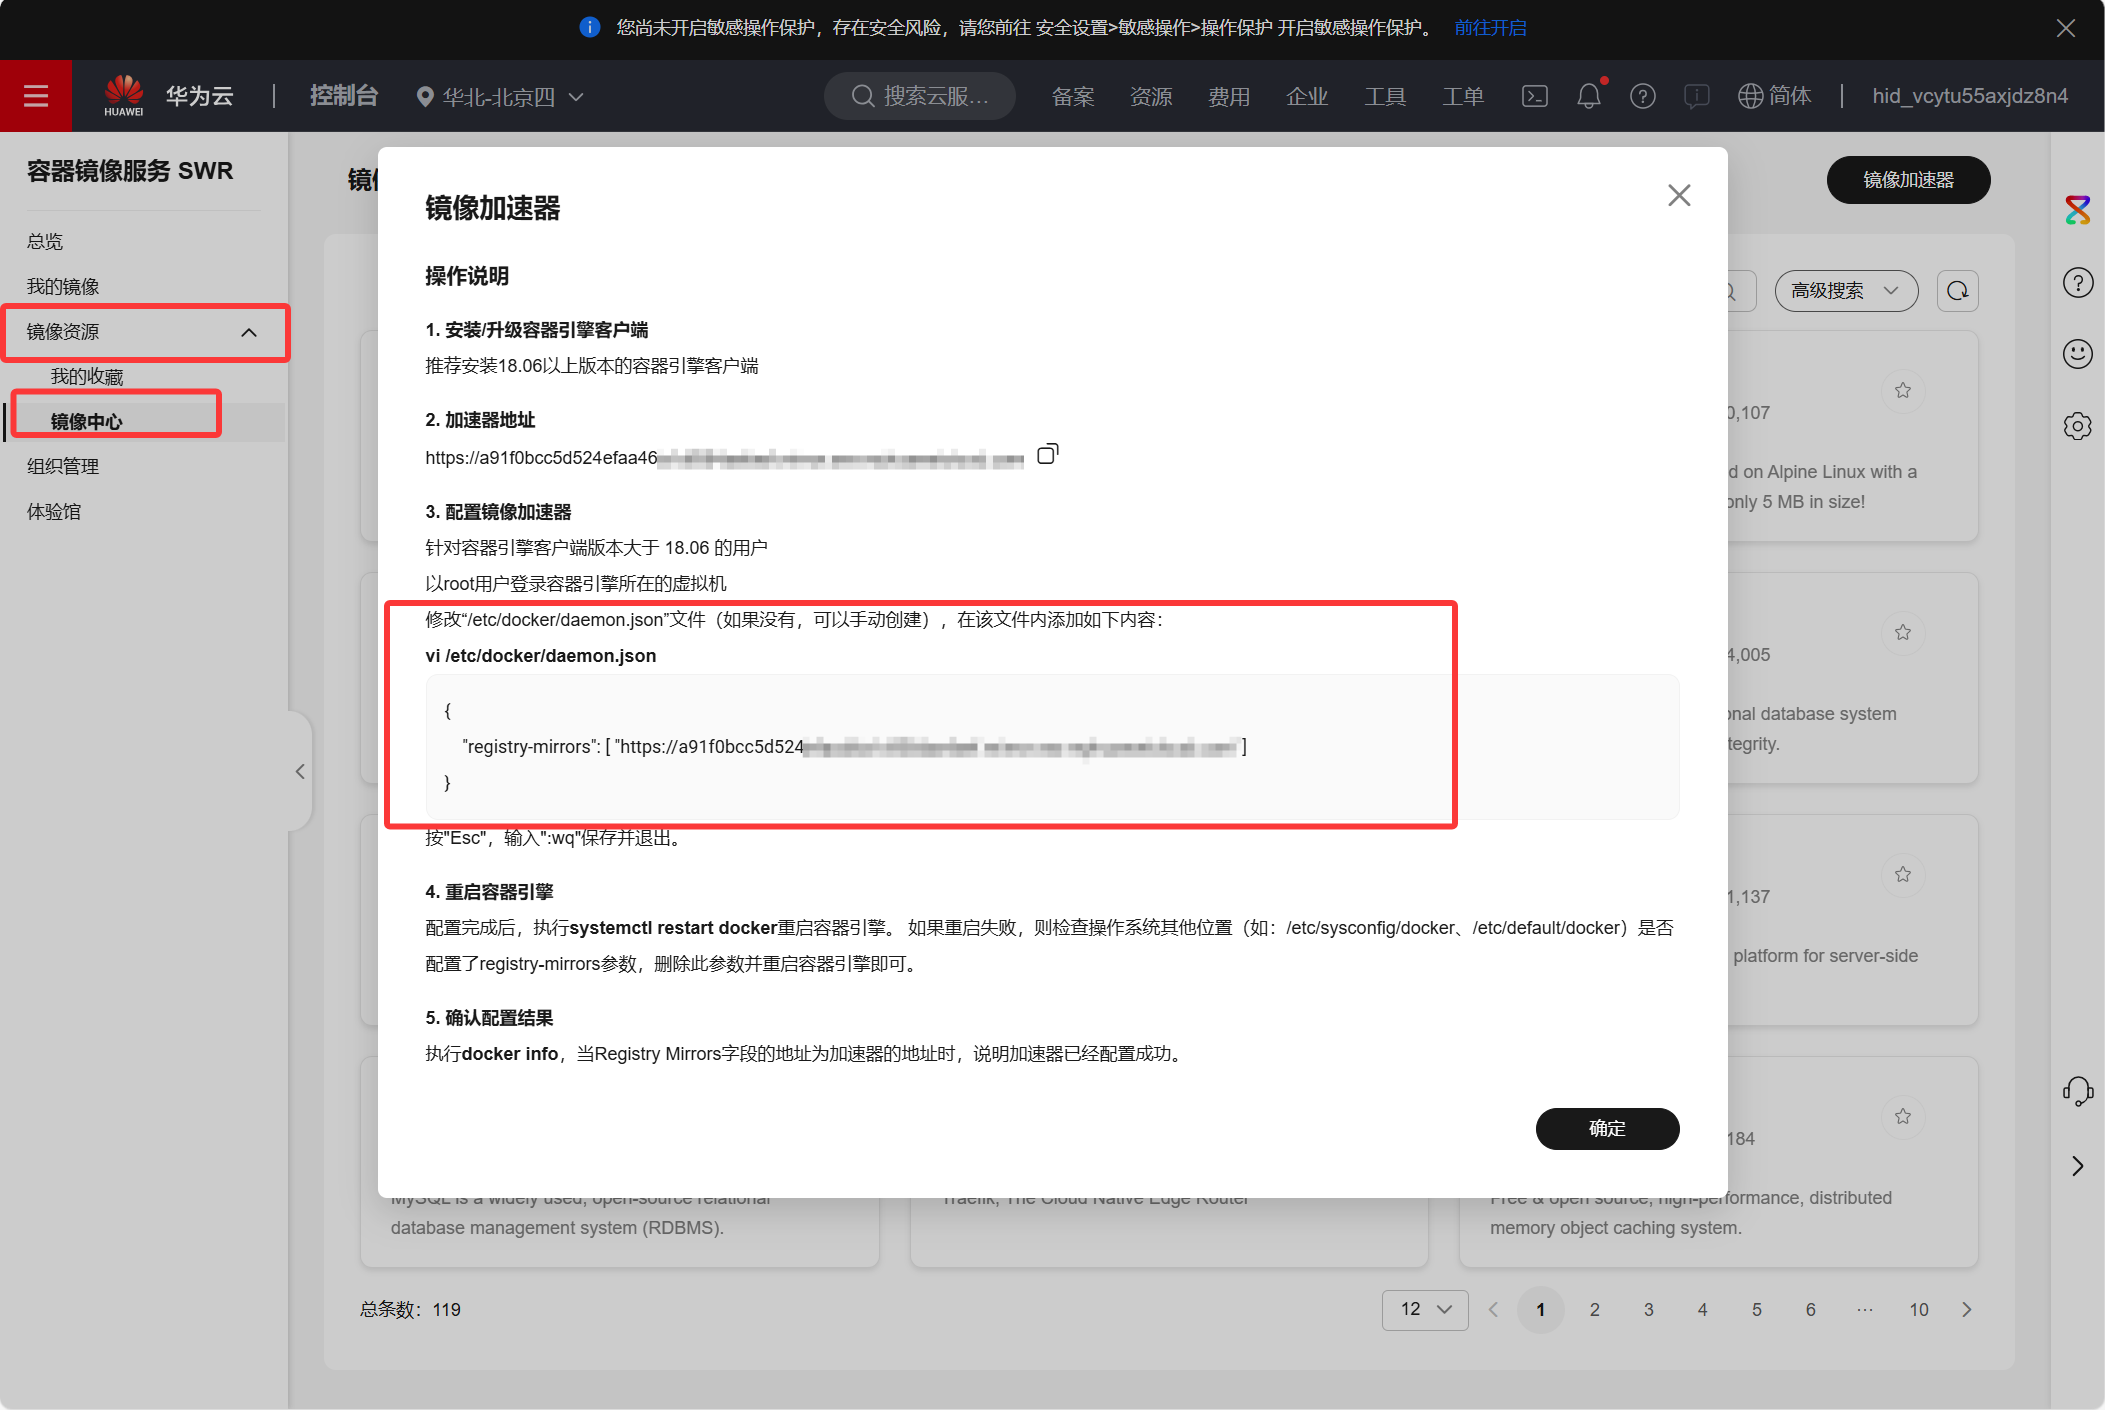This screenshot has height=1410, width=2105.
Task: Open the customer service headset icon
Action: click(x=2077, y=1090)
